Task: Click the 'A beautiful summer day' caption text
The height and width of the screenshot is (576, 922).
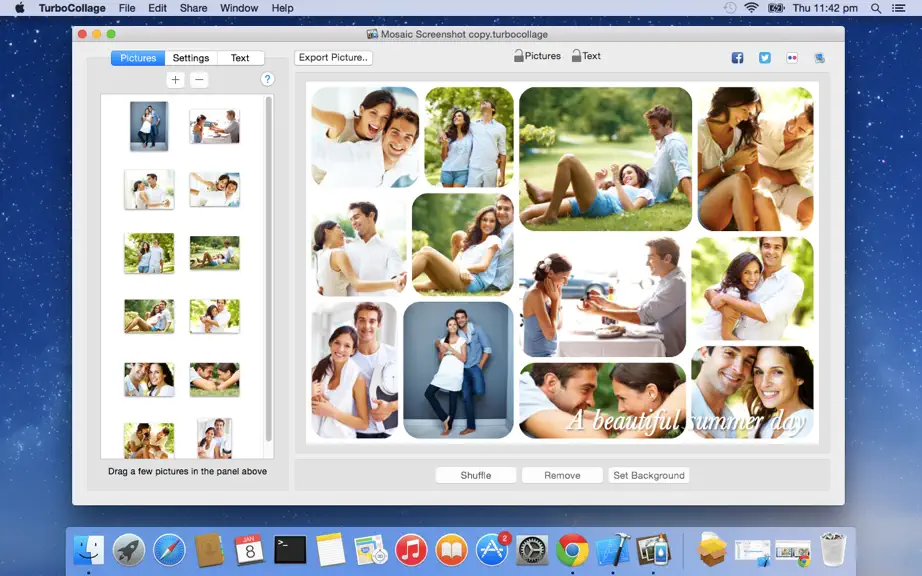Action: [x=686, y=421]
